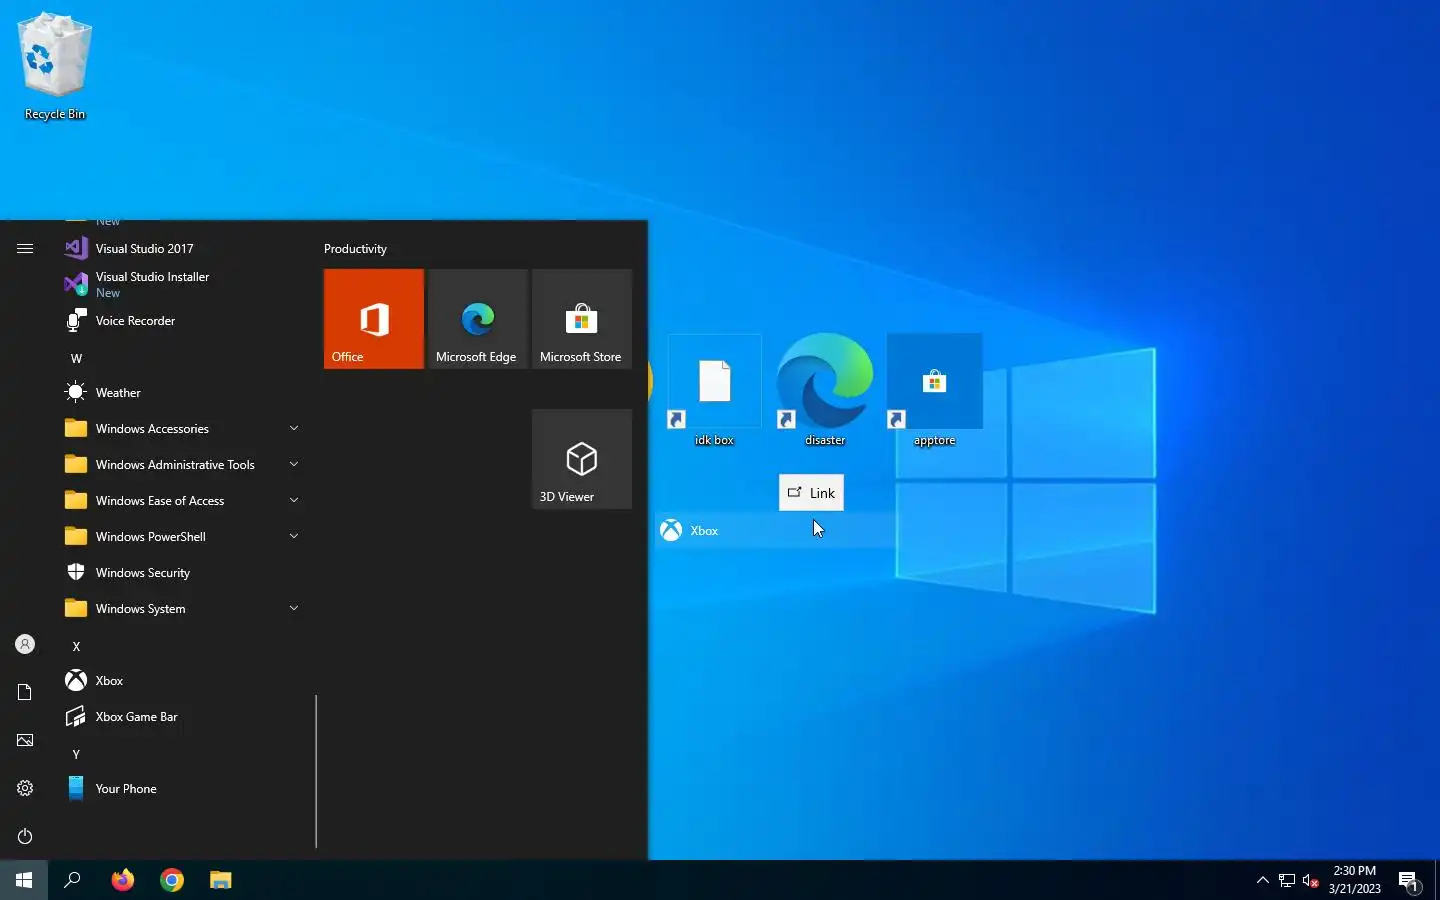Open the Recycle Bin desktop icon
Viewport: 1440px width, 900px height.
tap(55, 68)
